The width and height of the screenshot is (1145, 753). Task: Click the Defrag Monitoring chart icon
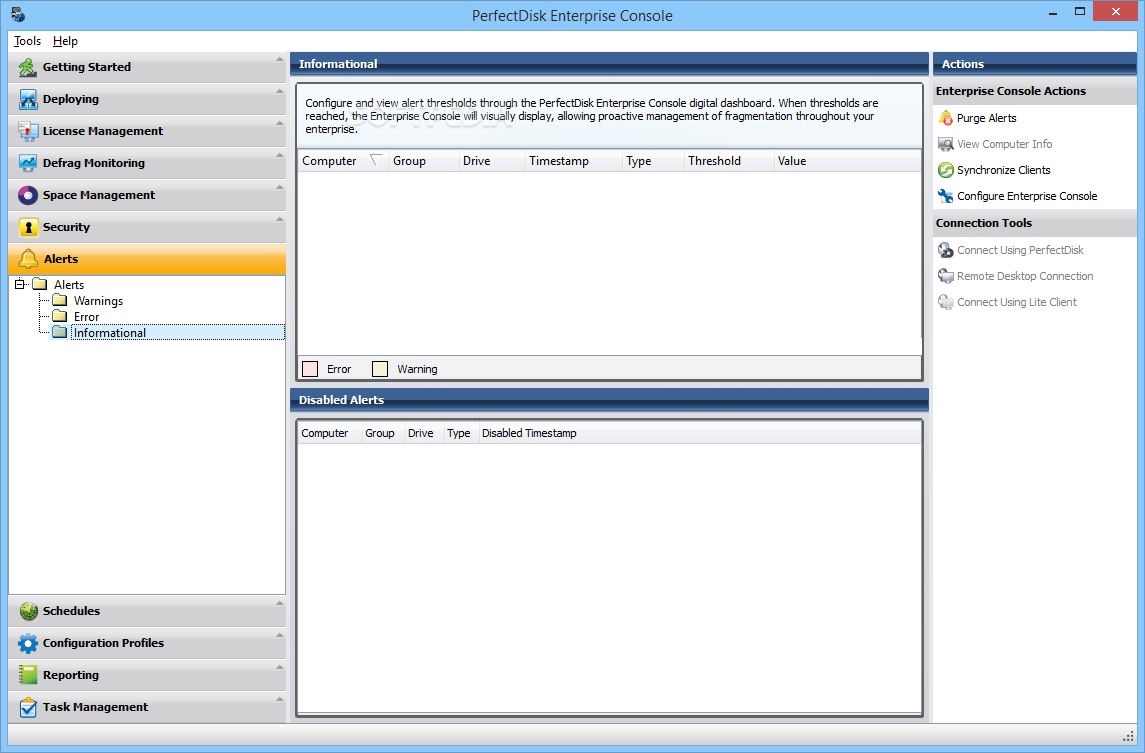pos(28,164)
